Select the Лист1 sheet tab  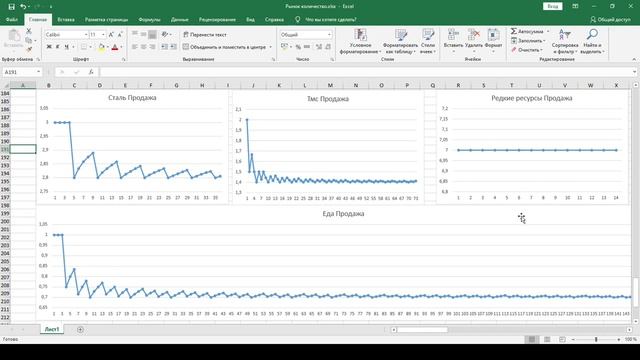tap(52, 329)
